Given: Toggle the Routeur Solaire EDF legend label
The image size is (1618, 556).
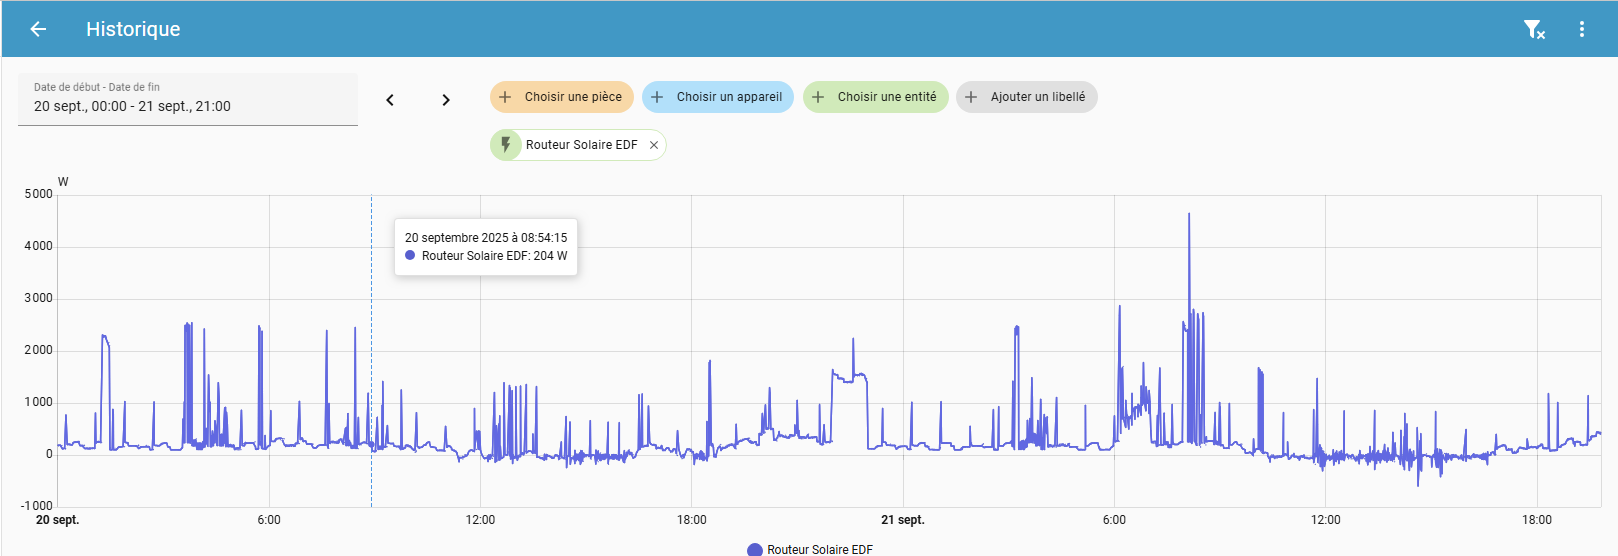Looking at the screenshot, I should click(x=820, y=549).
